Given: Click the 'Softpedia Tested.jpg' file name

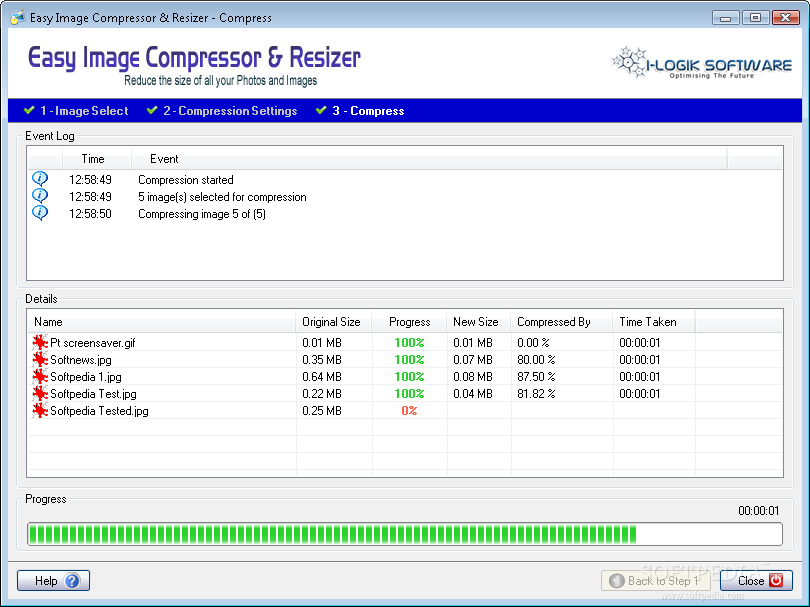Looking at the screenshot, I should tap(99, 411).
